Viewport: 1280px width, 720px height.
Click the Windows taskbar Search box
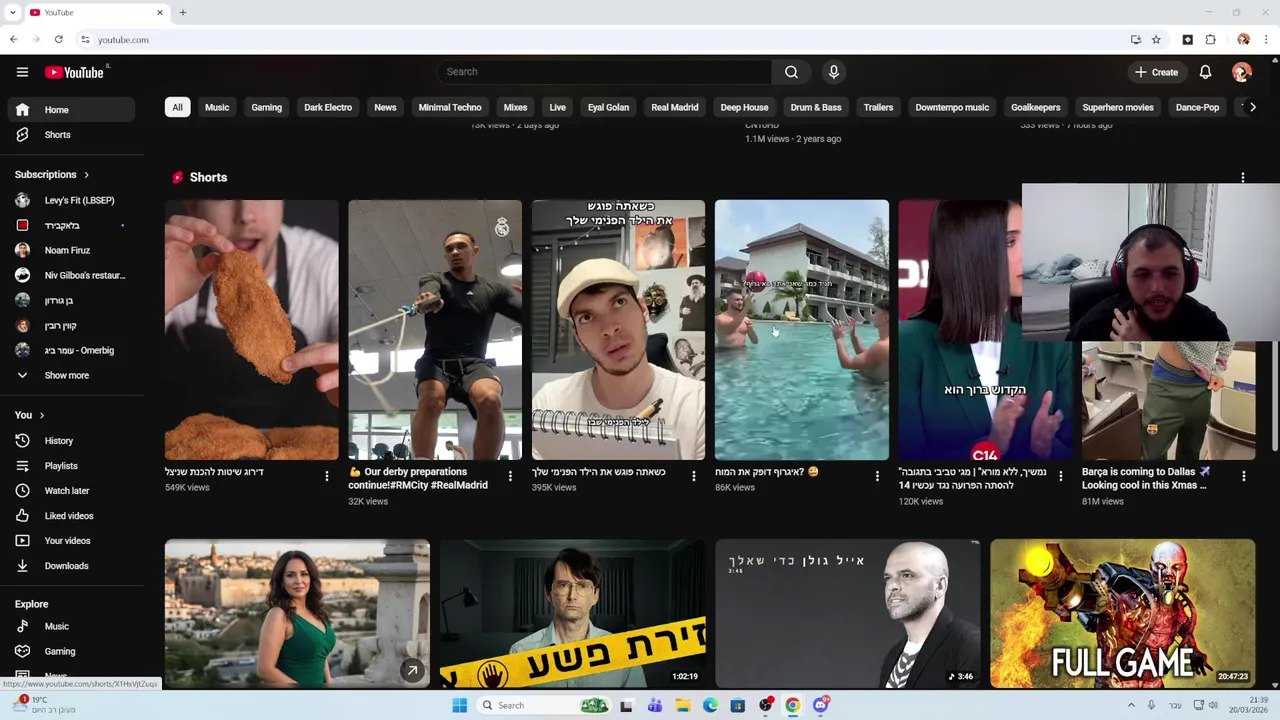(x=543, y=706)
